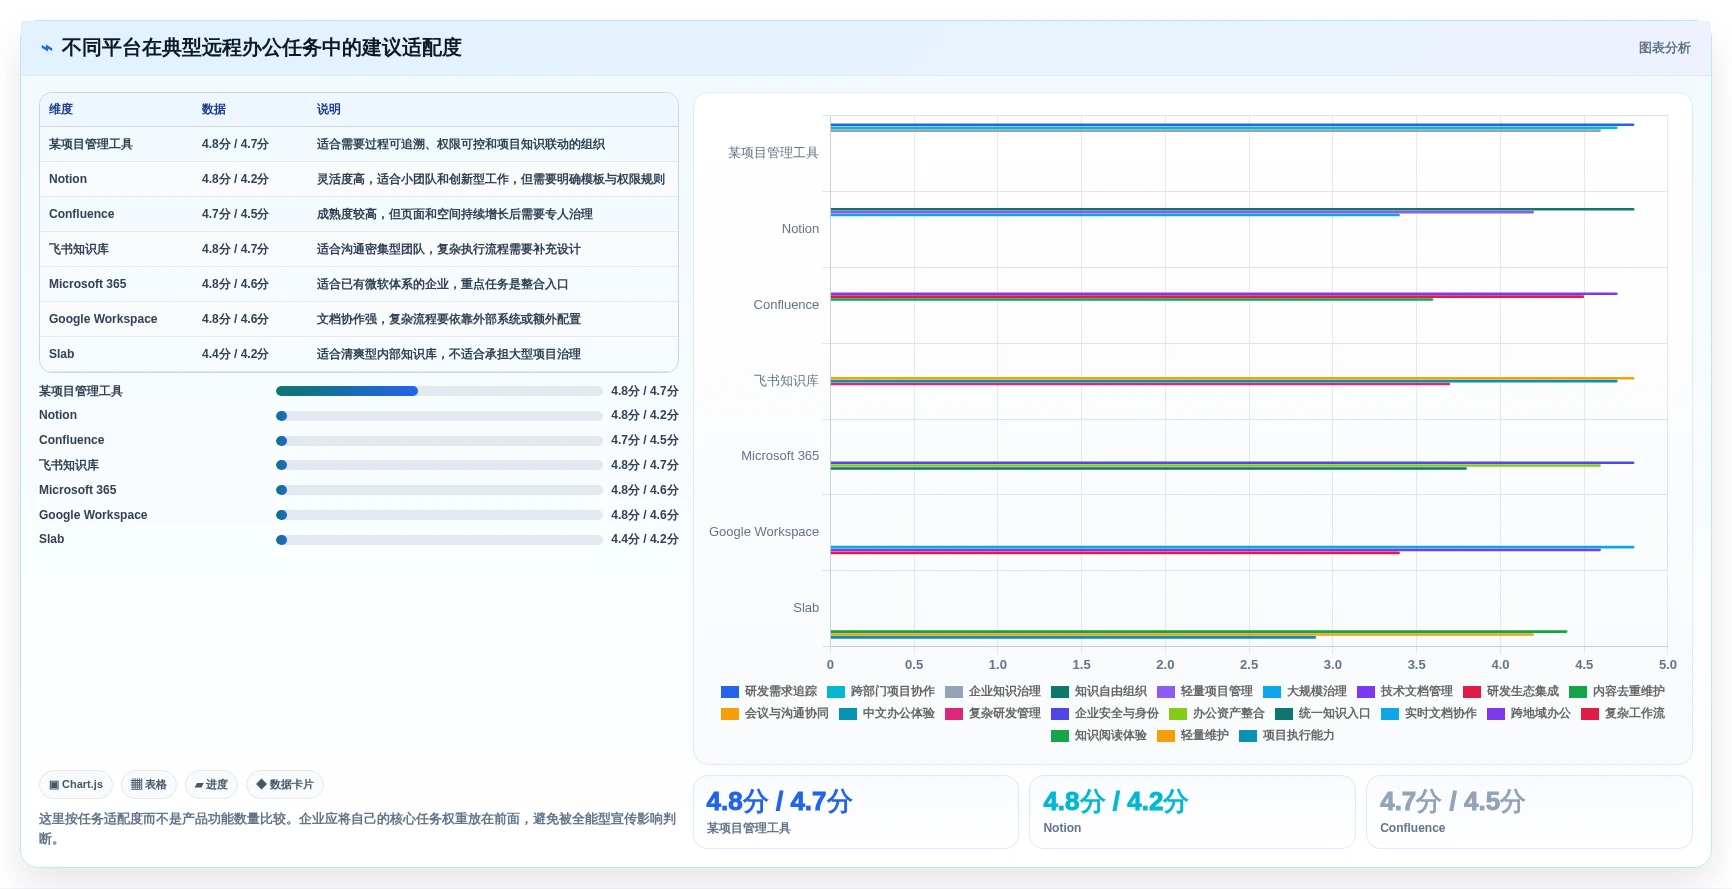The image size is (1732, 889).
Task: Click the 4.7分 / 4.5分 table data cell
Action: click(235, 214)
